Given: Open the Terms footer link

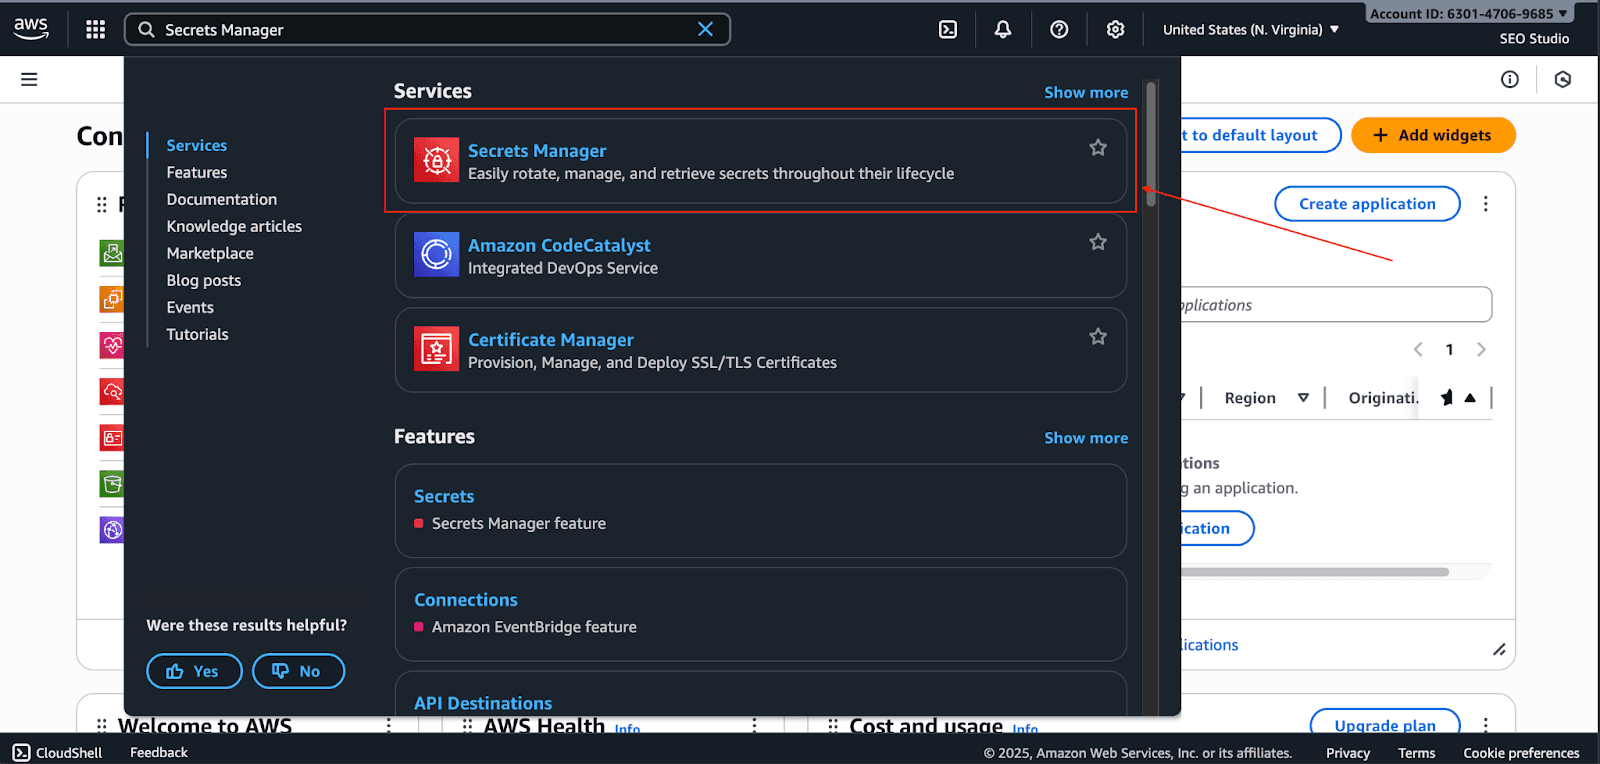Looking at the screenshot, I should click(x=1416, y=753).
